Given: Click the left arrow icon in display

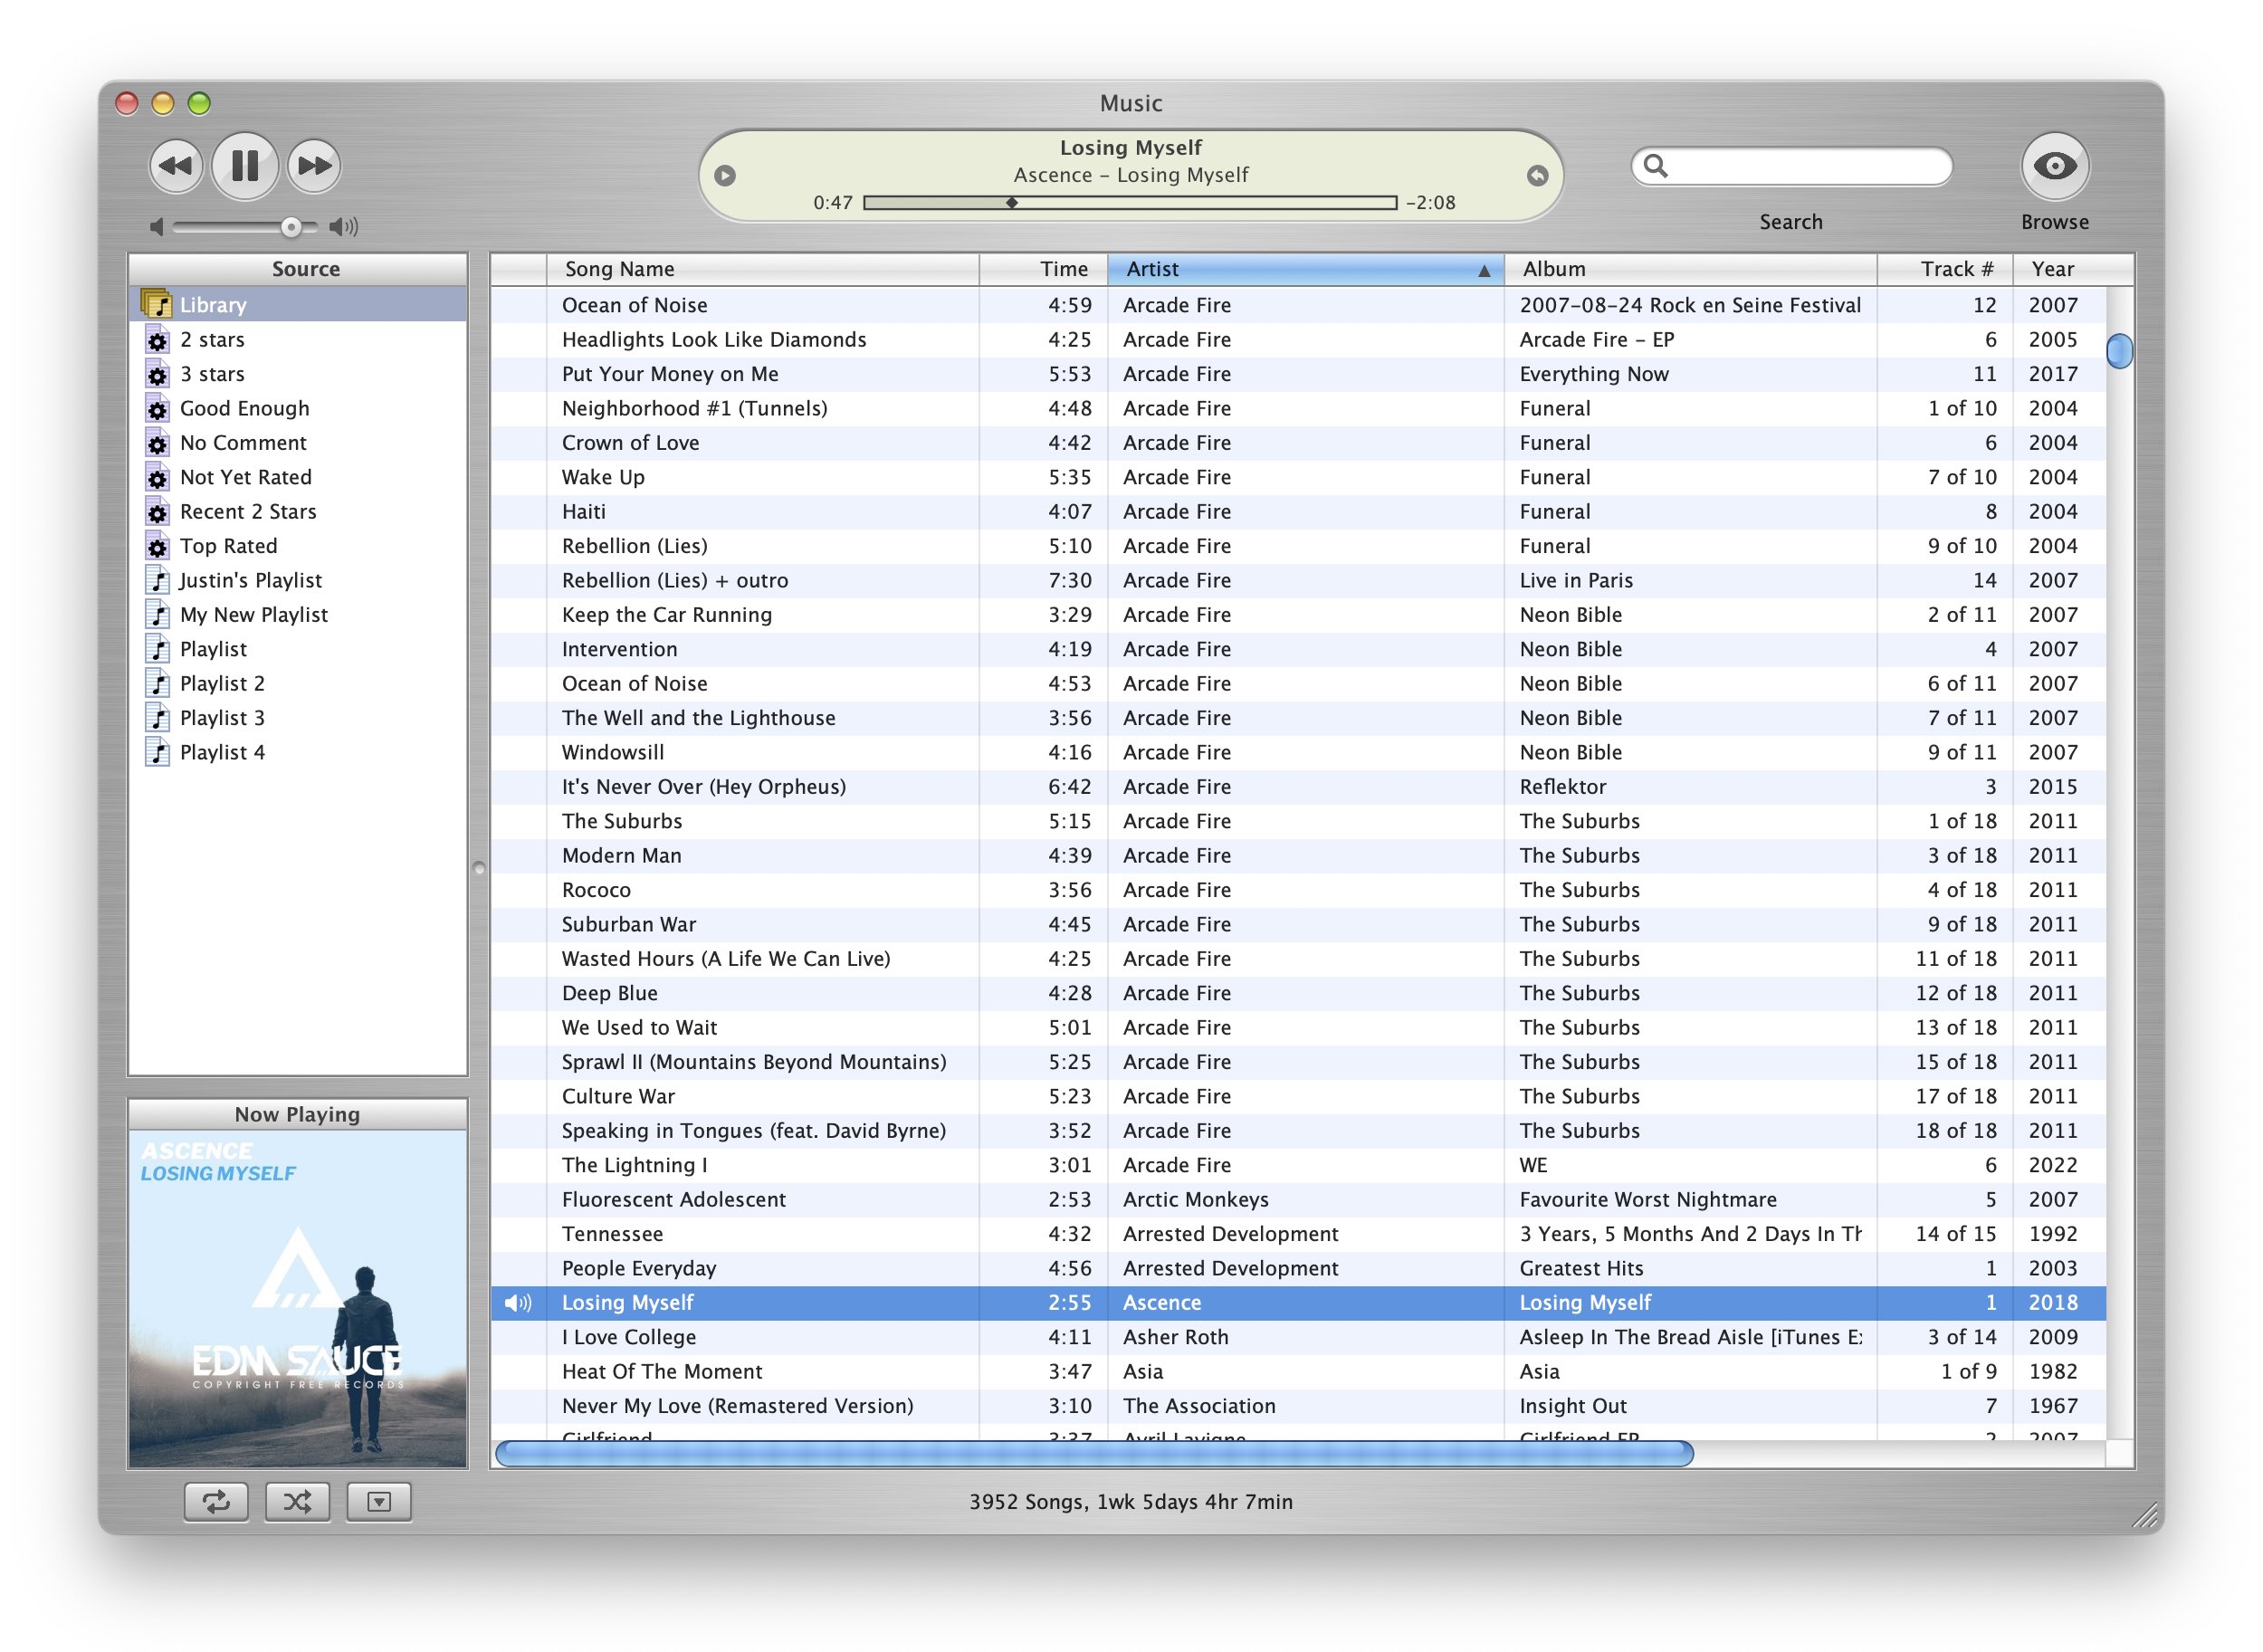Looking at the screenshot, I should (725, 176).
